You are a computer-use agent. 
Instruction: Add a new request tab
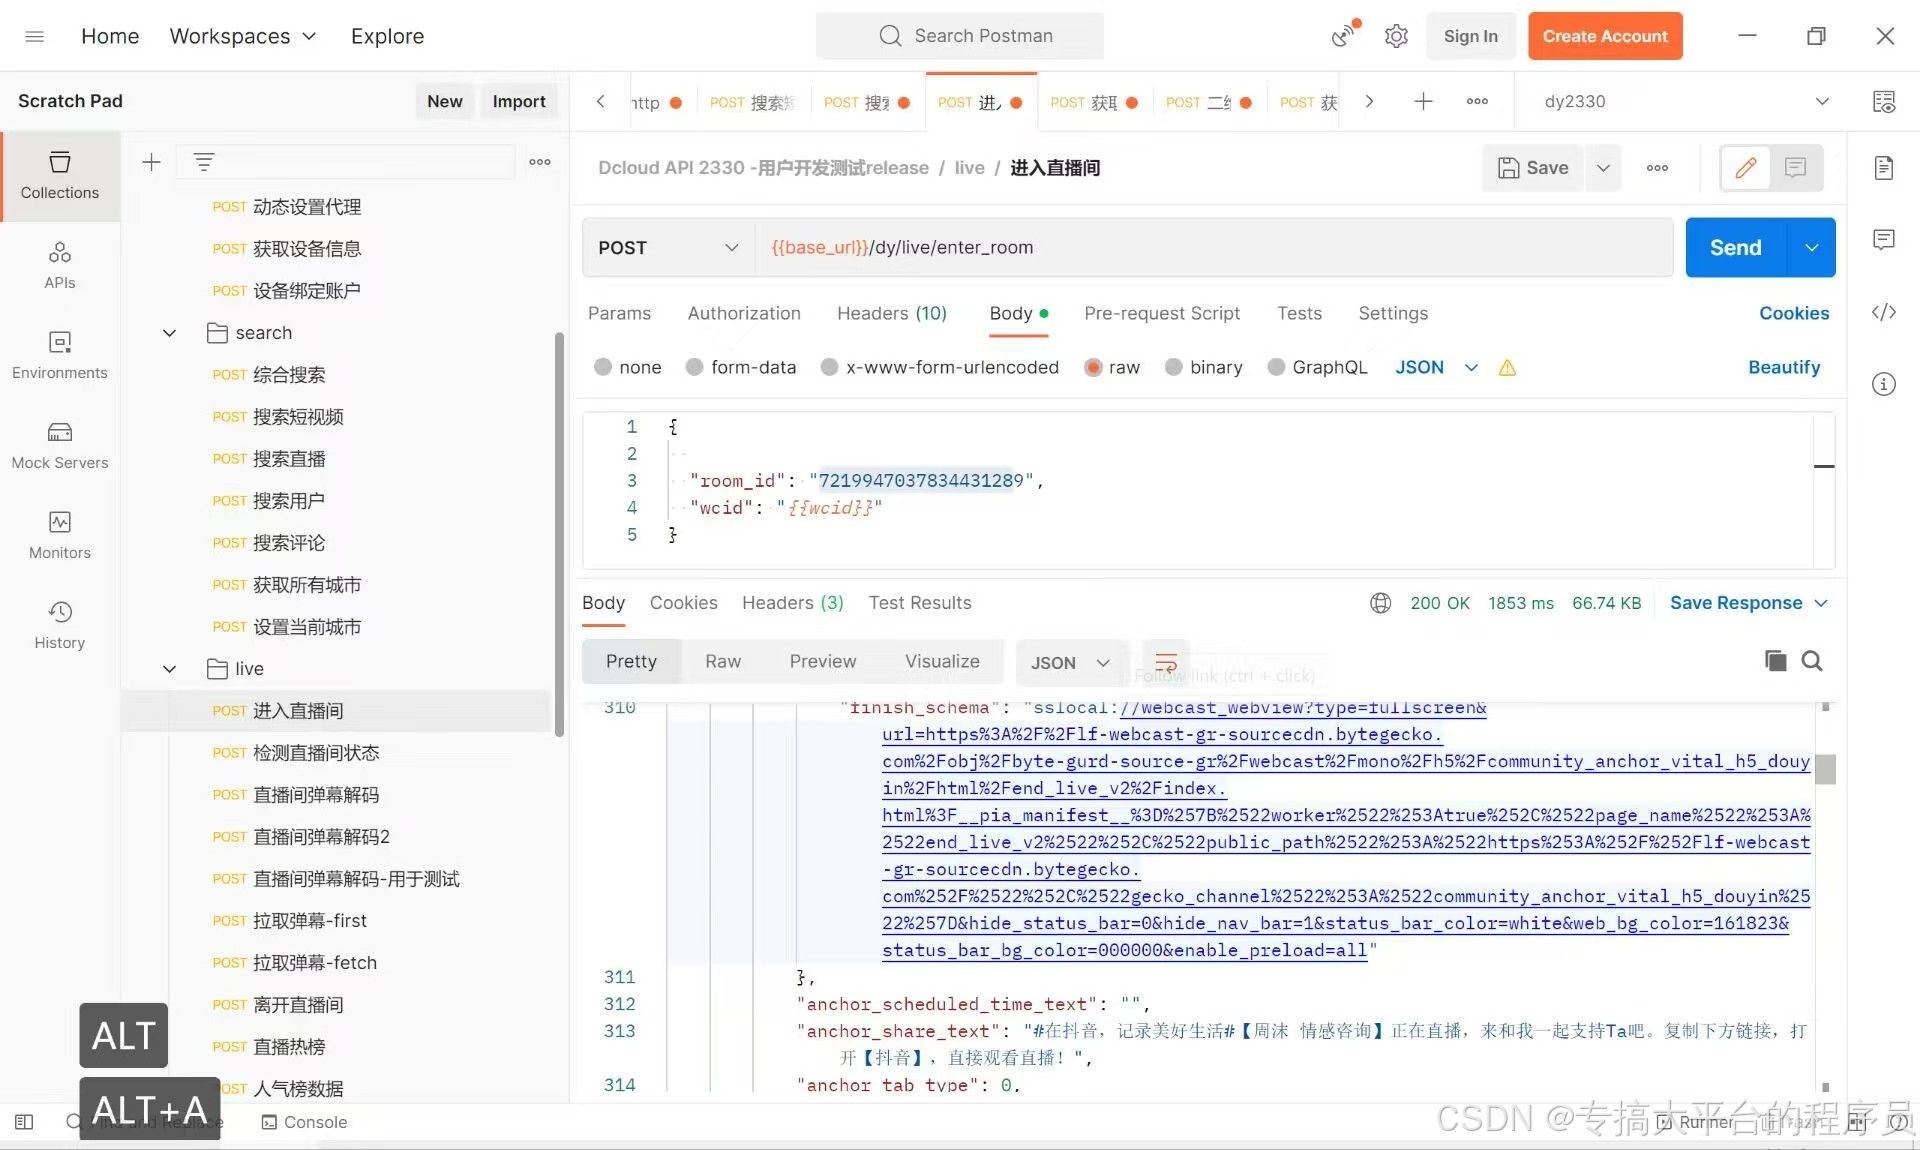1423,101
